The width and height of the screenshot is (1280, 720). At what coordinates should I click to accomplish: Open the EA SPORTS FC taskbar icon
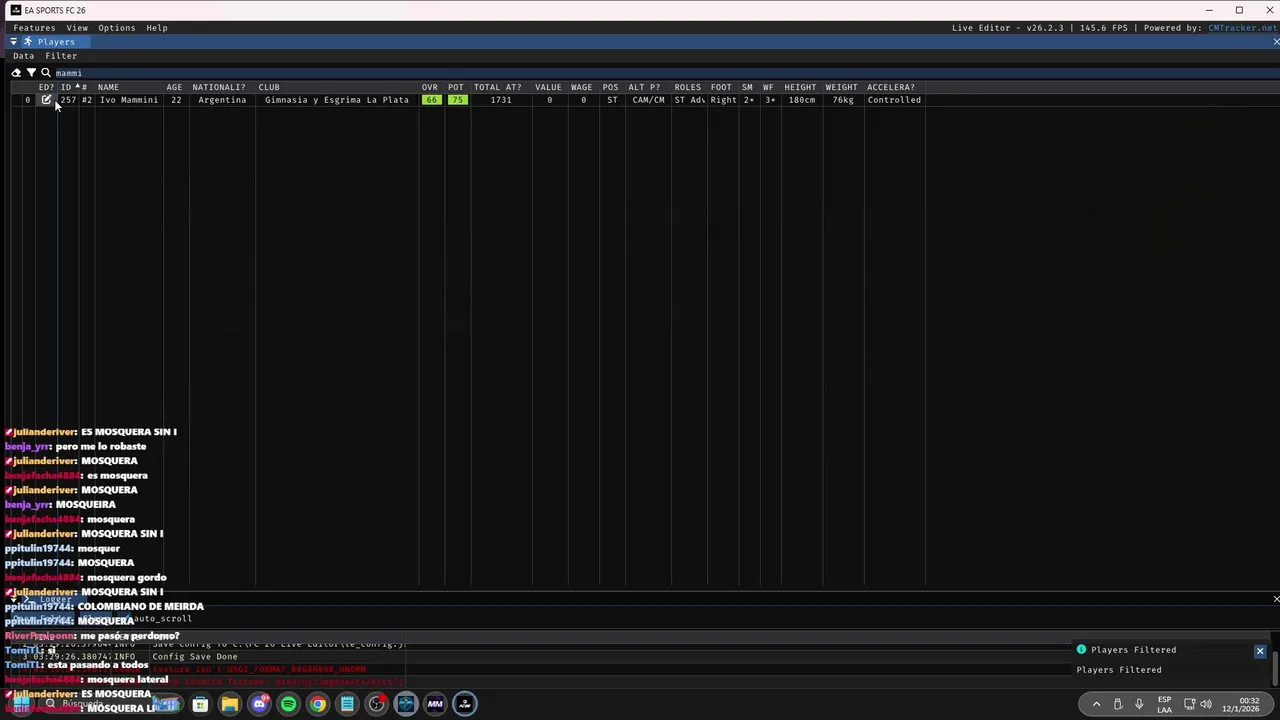(464, 704)
